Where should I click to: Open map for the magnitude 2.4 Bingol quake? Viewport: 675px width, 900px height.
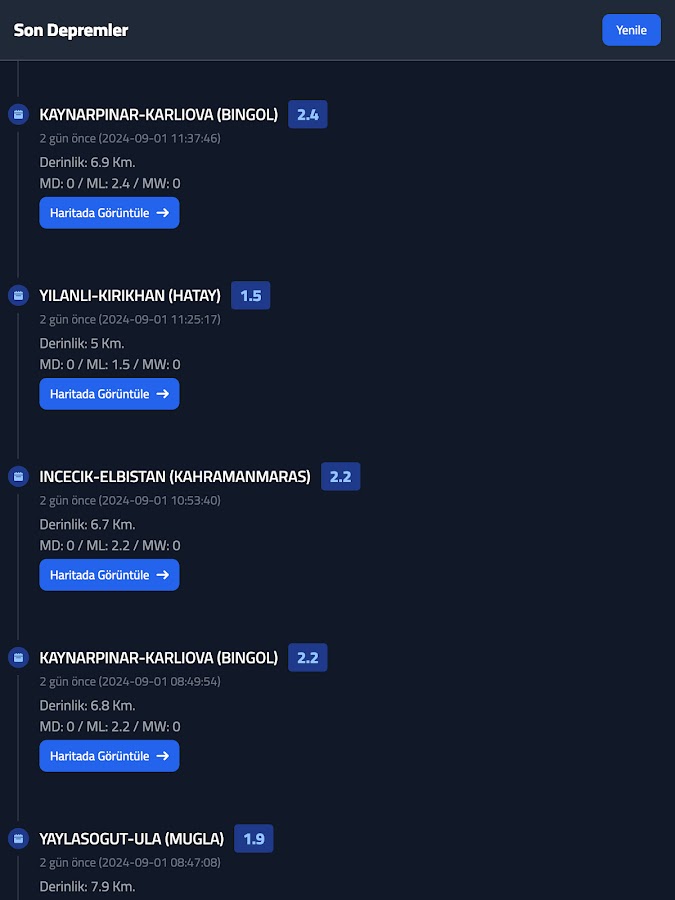(x=109, y=213)
